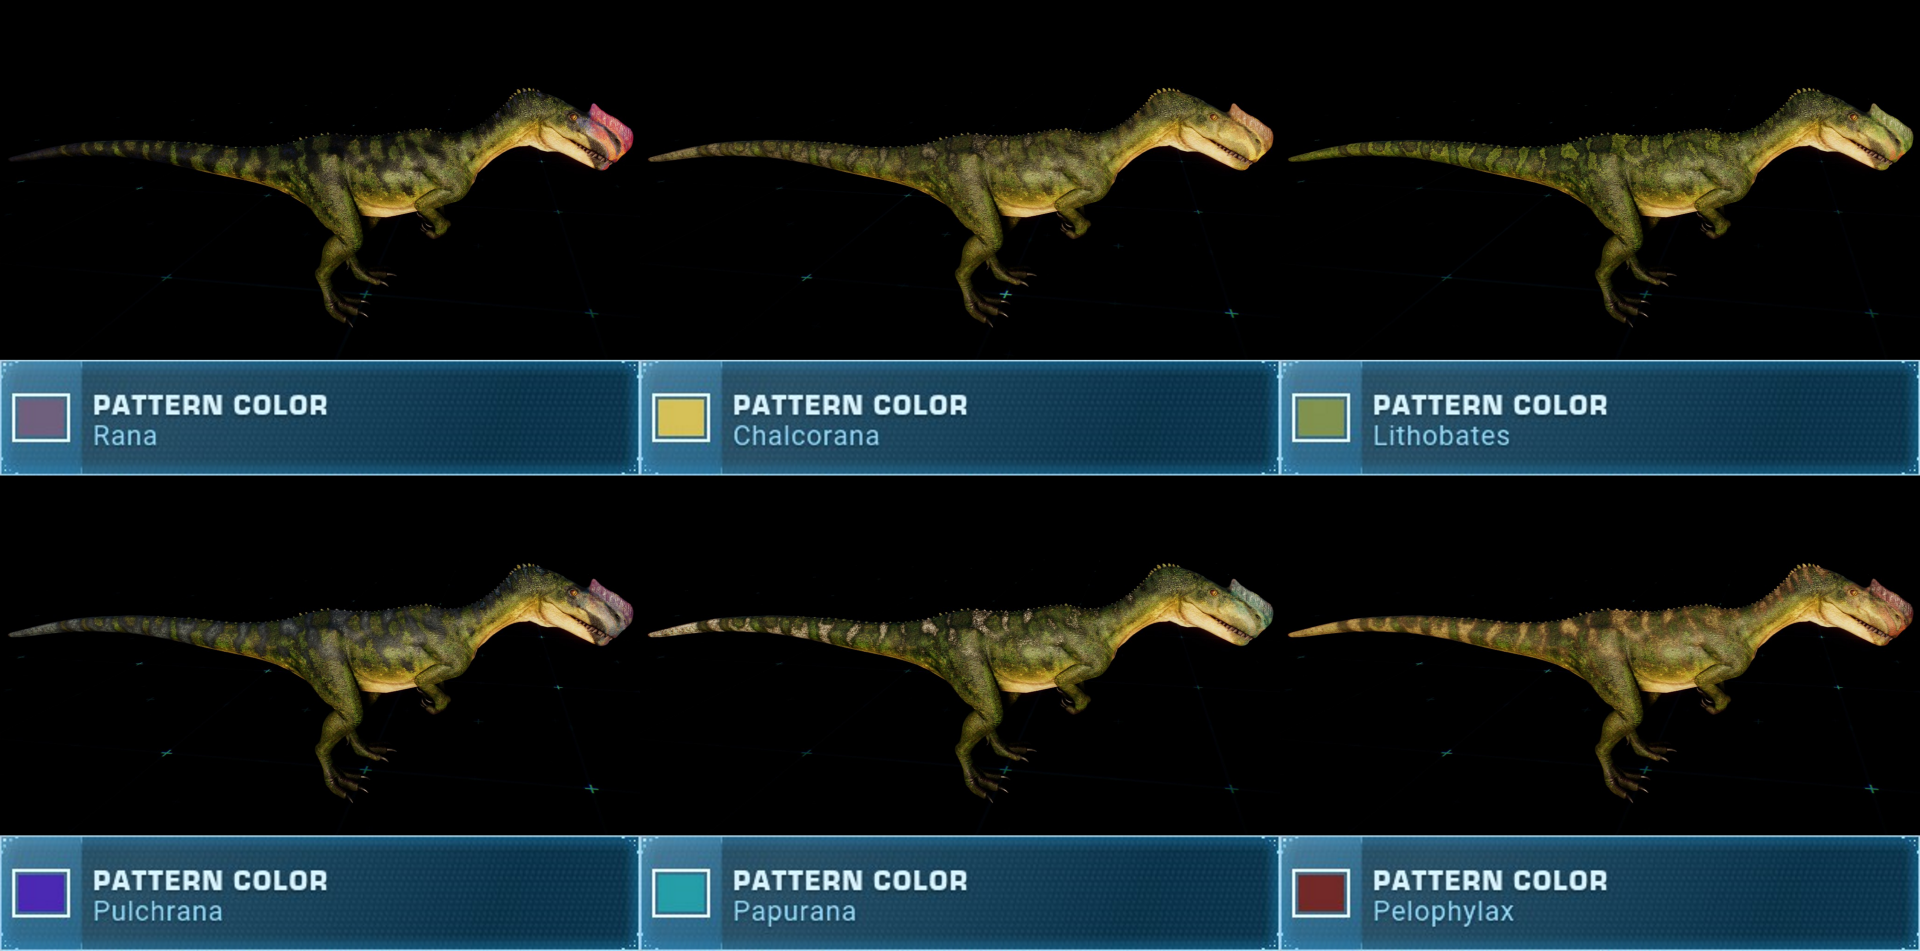The width and height of the screenshot is (1920, 951).
Task: Select the Chalcorana pattern dinosaur preview
Action: click(x=960, y=205)
